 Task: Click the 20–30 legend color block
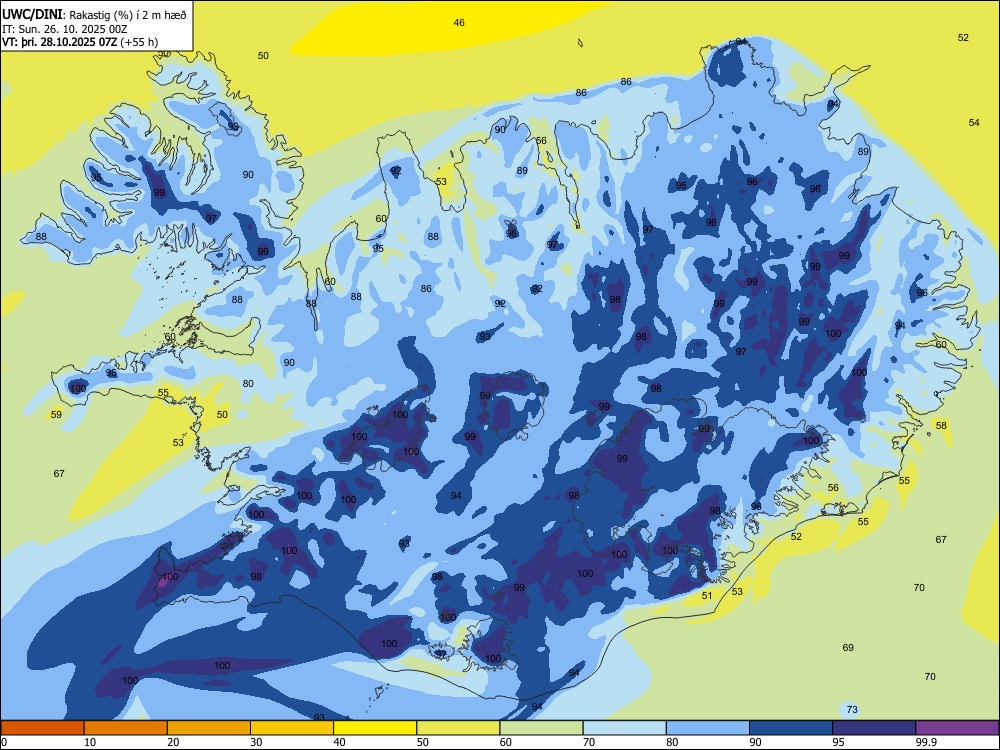coord(209,728)
